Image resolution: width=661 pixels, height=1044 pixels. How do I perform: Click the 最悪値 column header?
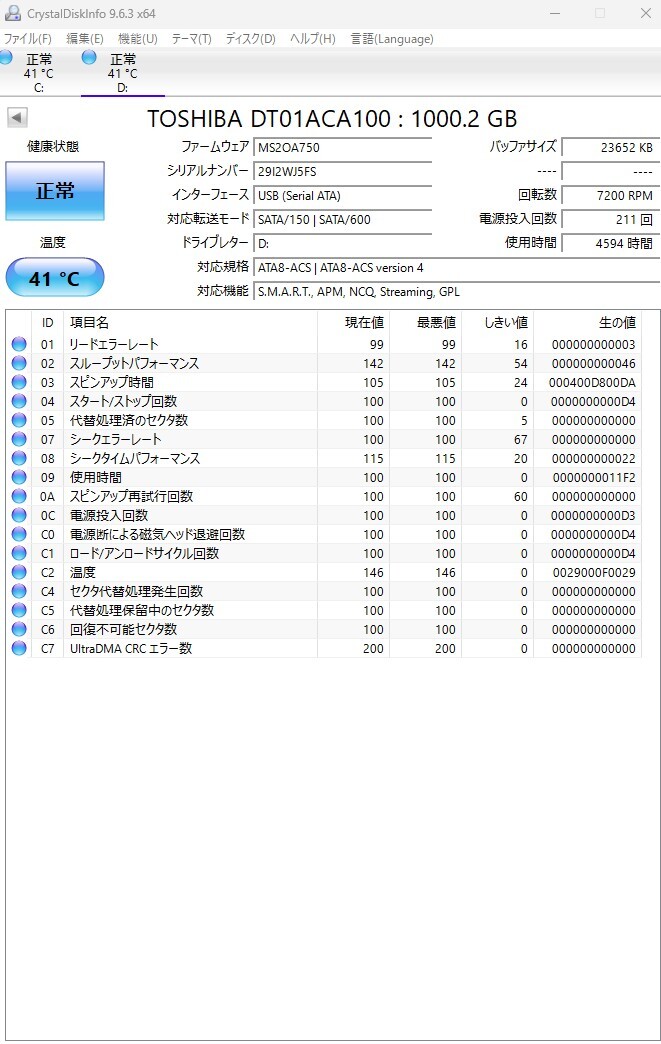pyautogui.click(x=425, y=323)
